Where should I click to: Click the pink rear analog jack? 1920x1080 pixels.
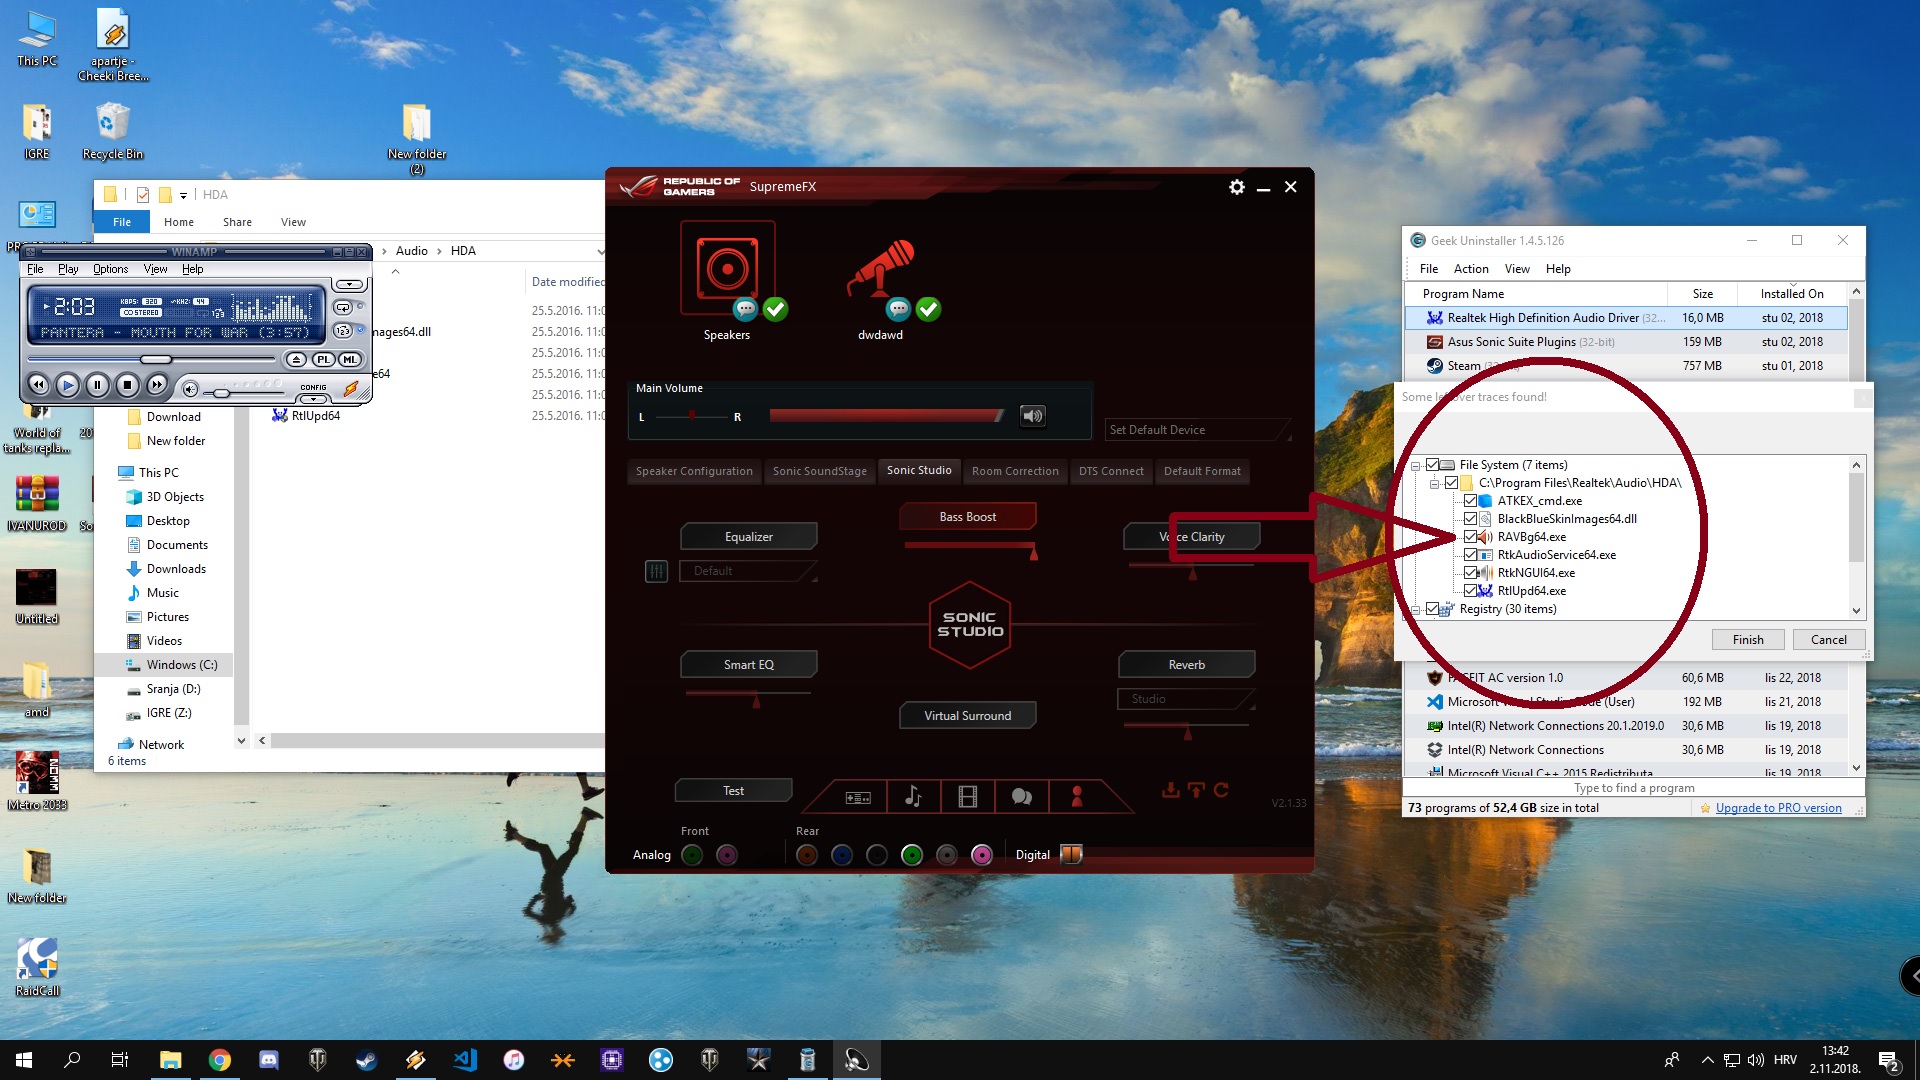(982, 855)
